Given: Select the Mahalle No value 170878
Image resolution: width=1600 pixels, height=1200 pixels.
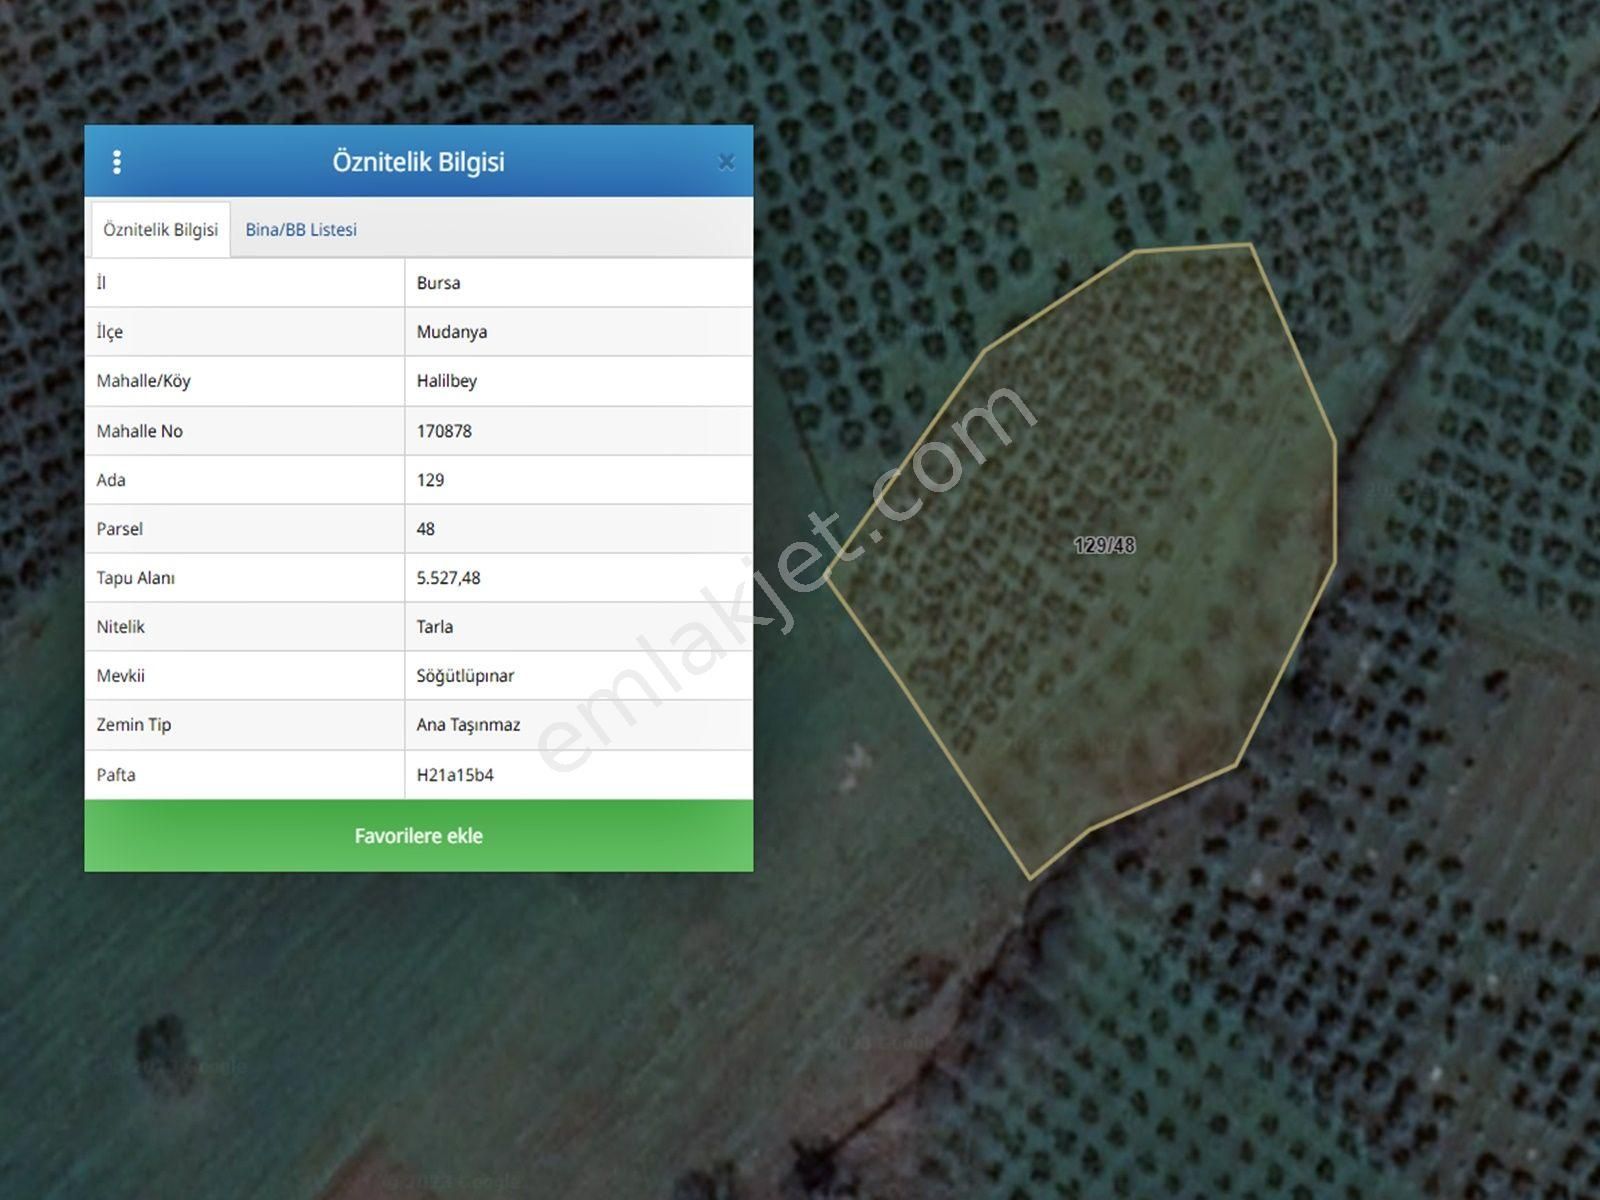Looking at the screenshot, I should [x=444, y=431].
